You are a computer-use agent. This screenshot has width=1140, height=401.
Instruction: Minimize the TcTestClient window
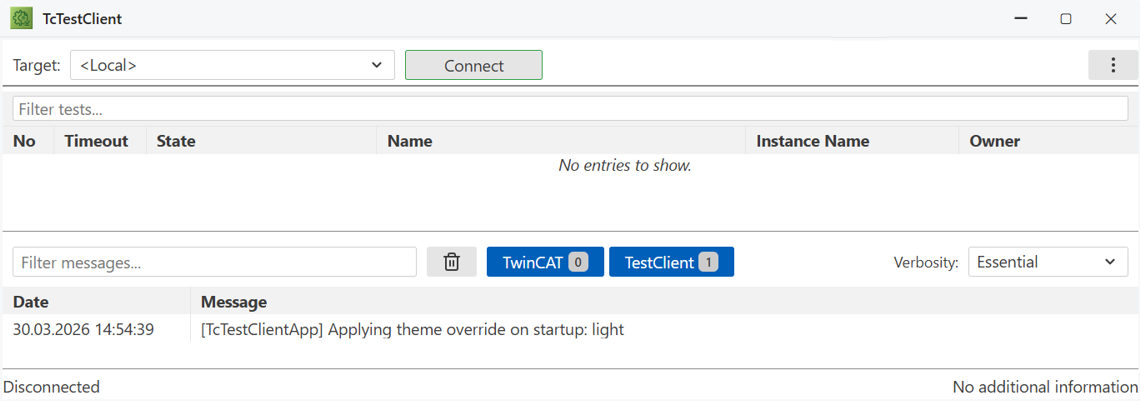coord(1021,19)
